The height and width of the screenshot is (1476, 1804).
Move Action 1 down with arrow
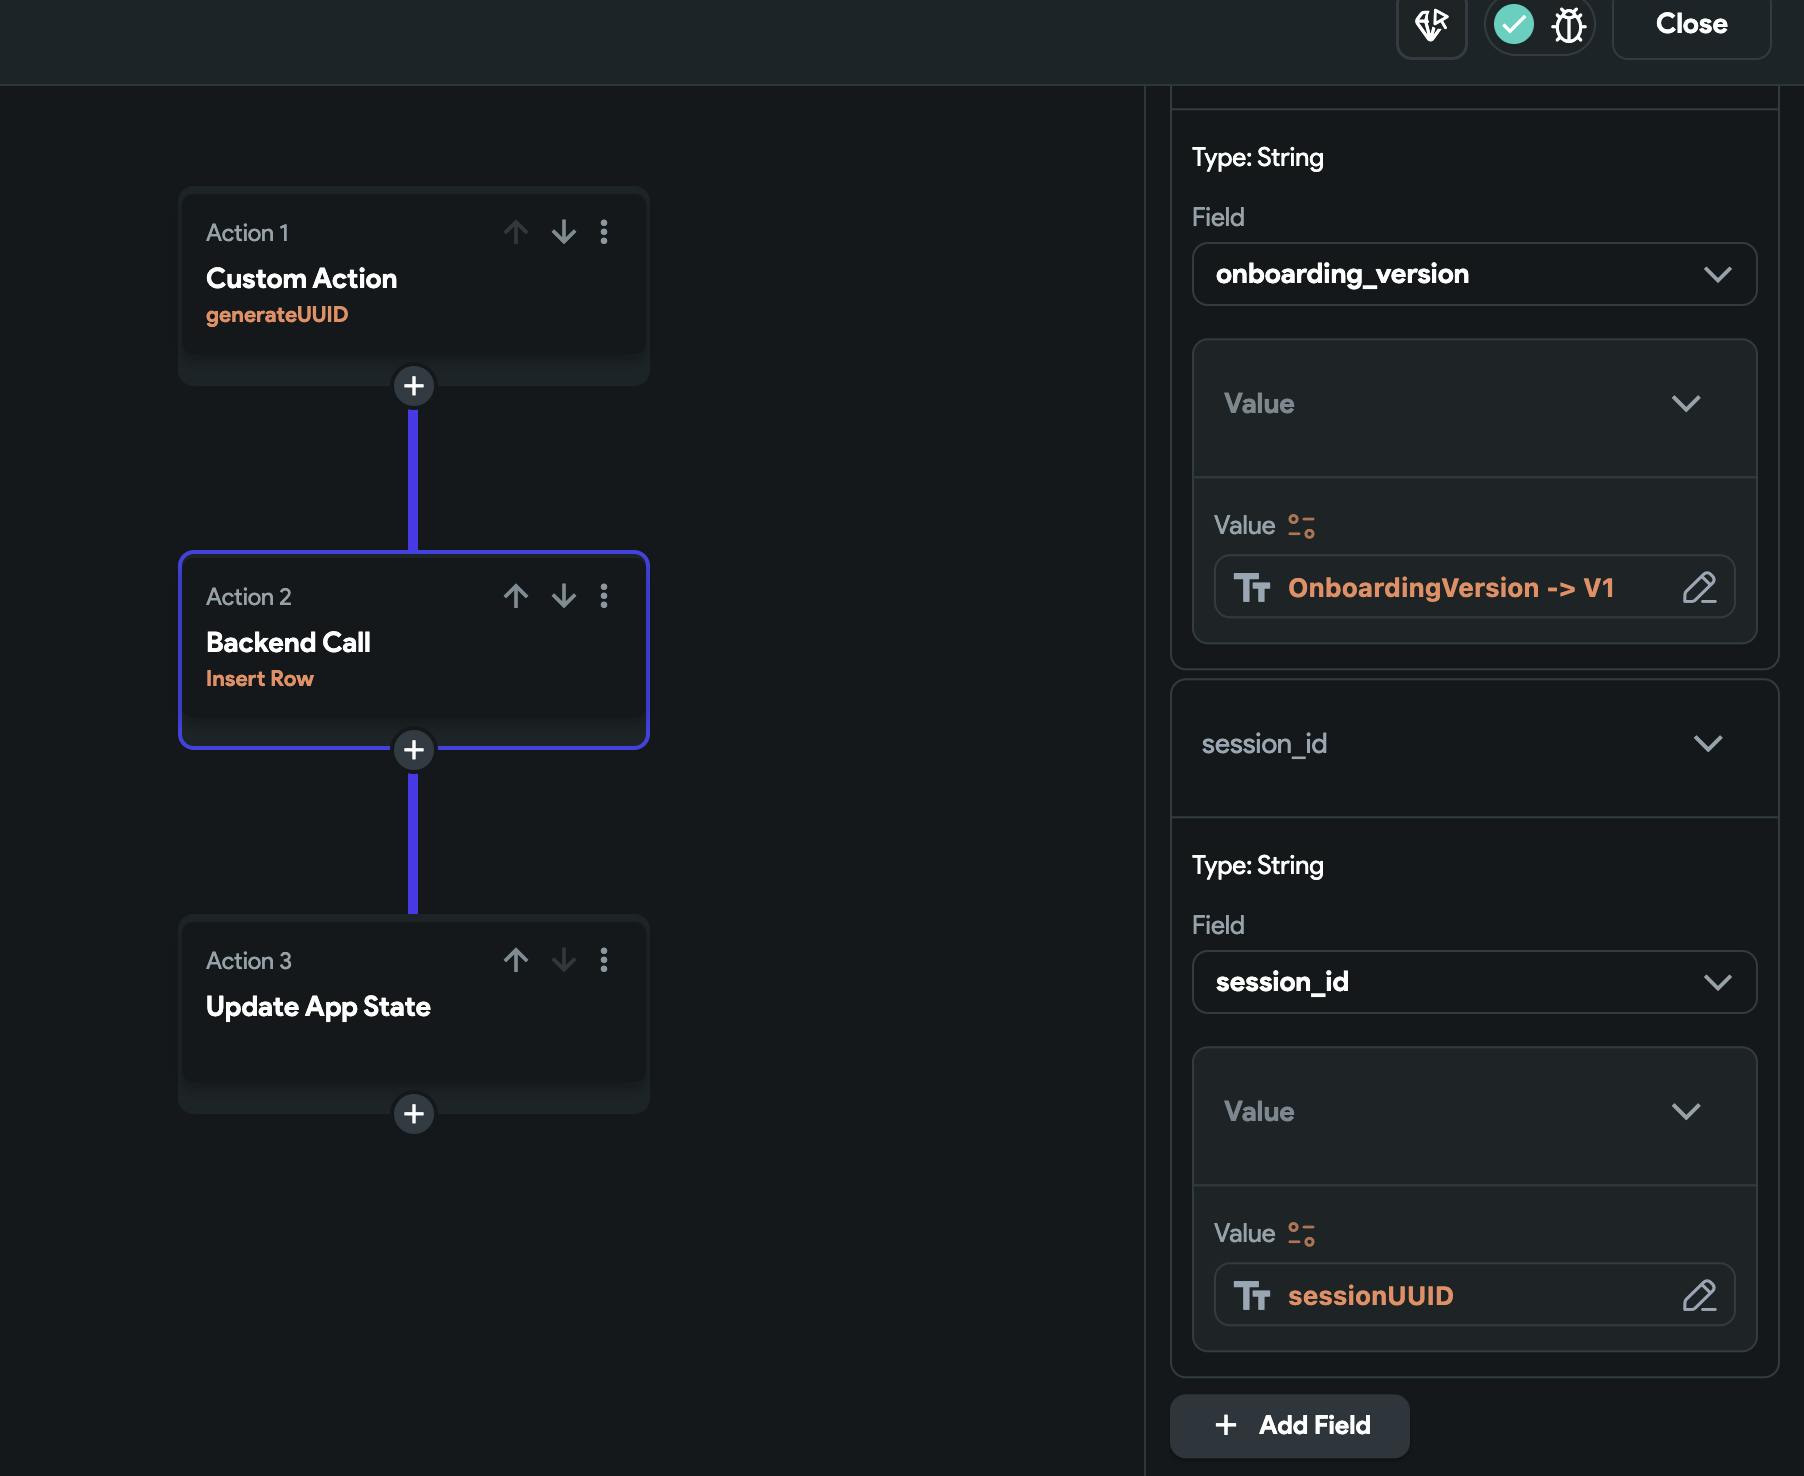[564, 232]
